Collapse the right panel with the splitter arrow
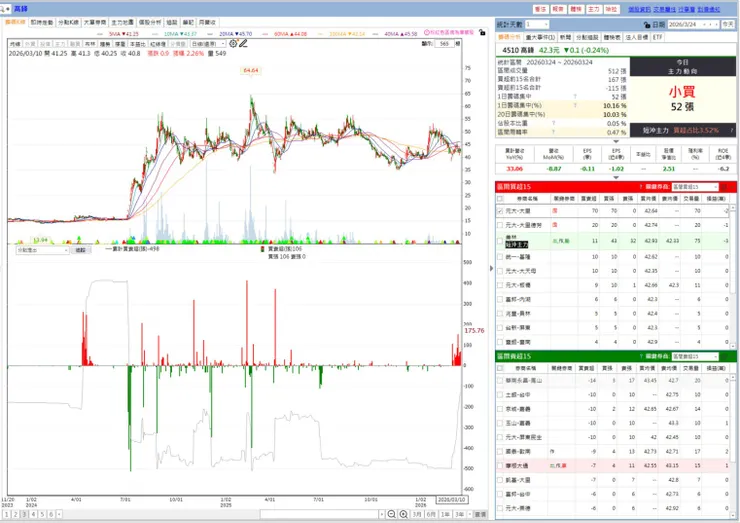Viewport: 740px width, 523px height. tap(491, 268)
